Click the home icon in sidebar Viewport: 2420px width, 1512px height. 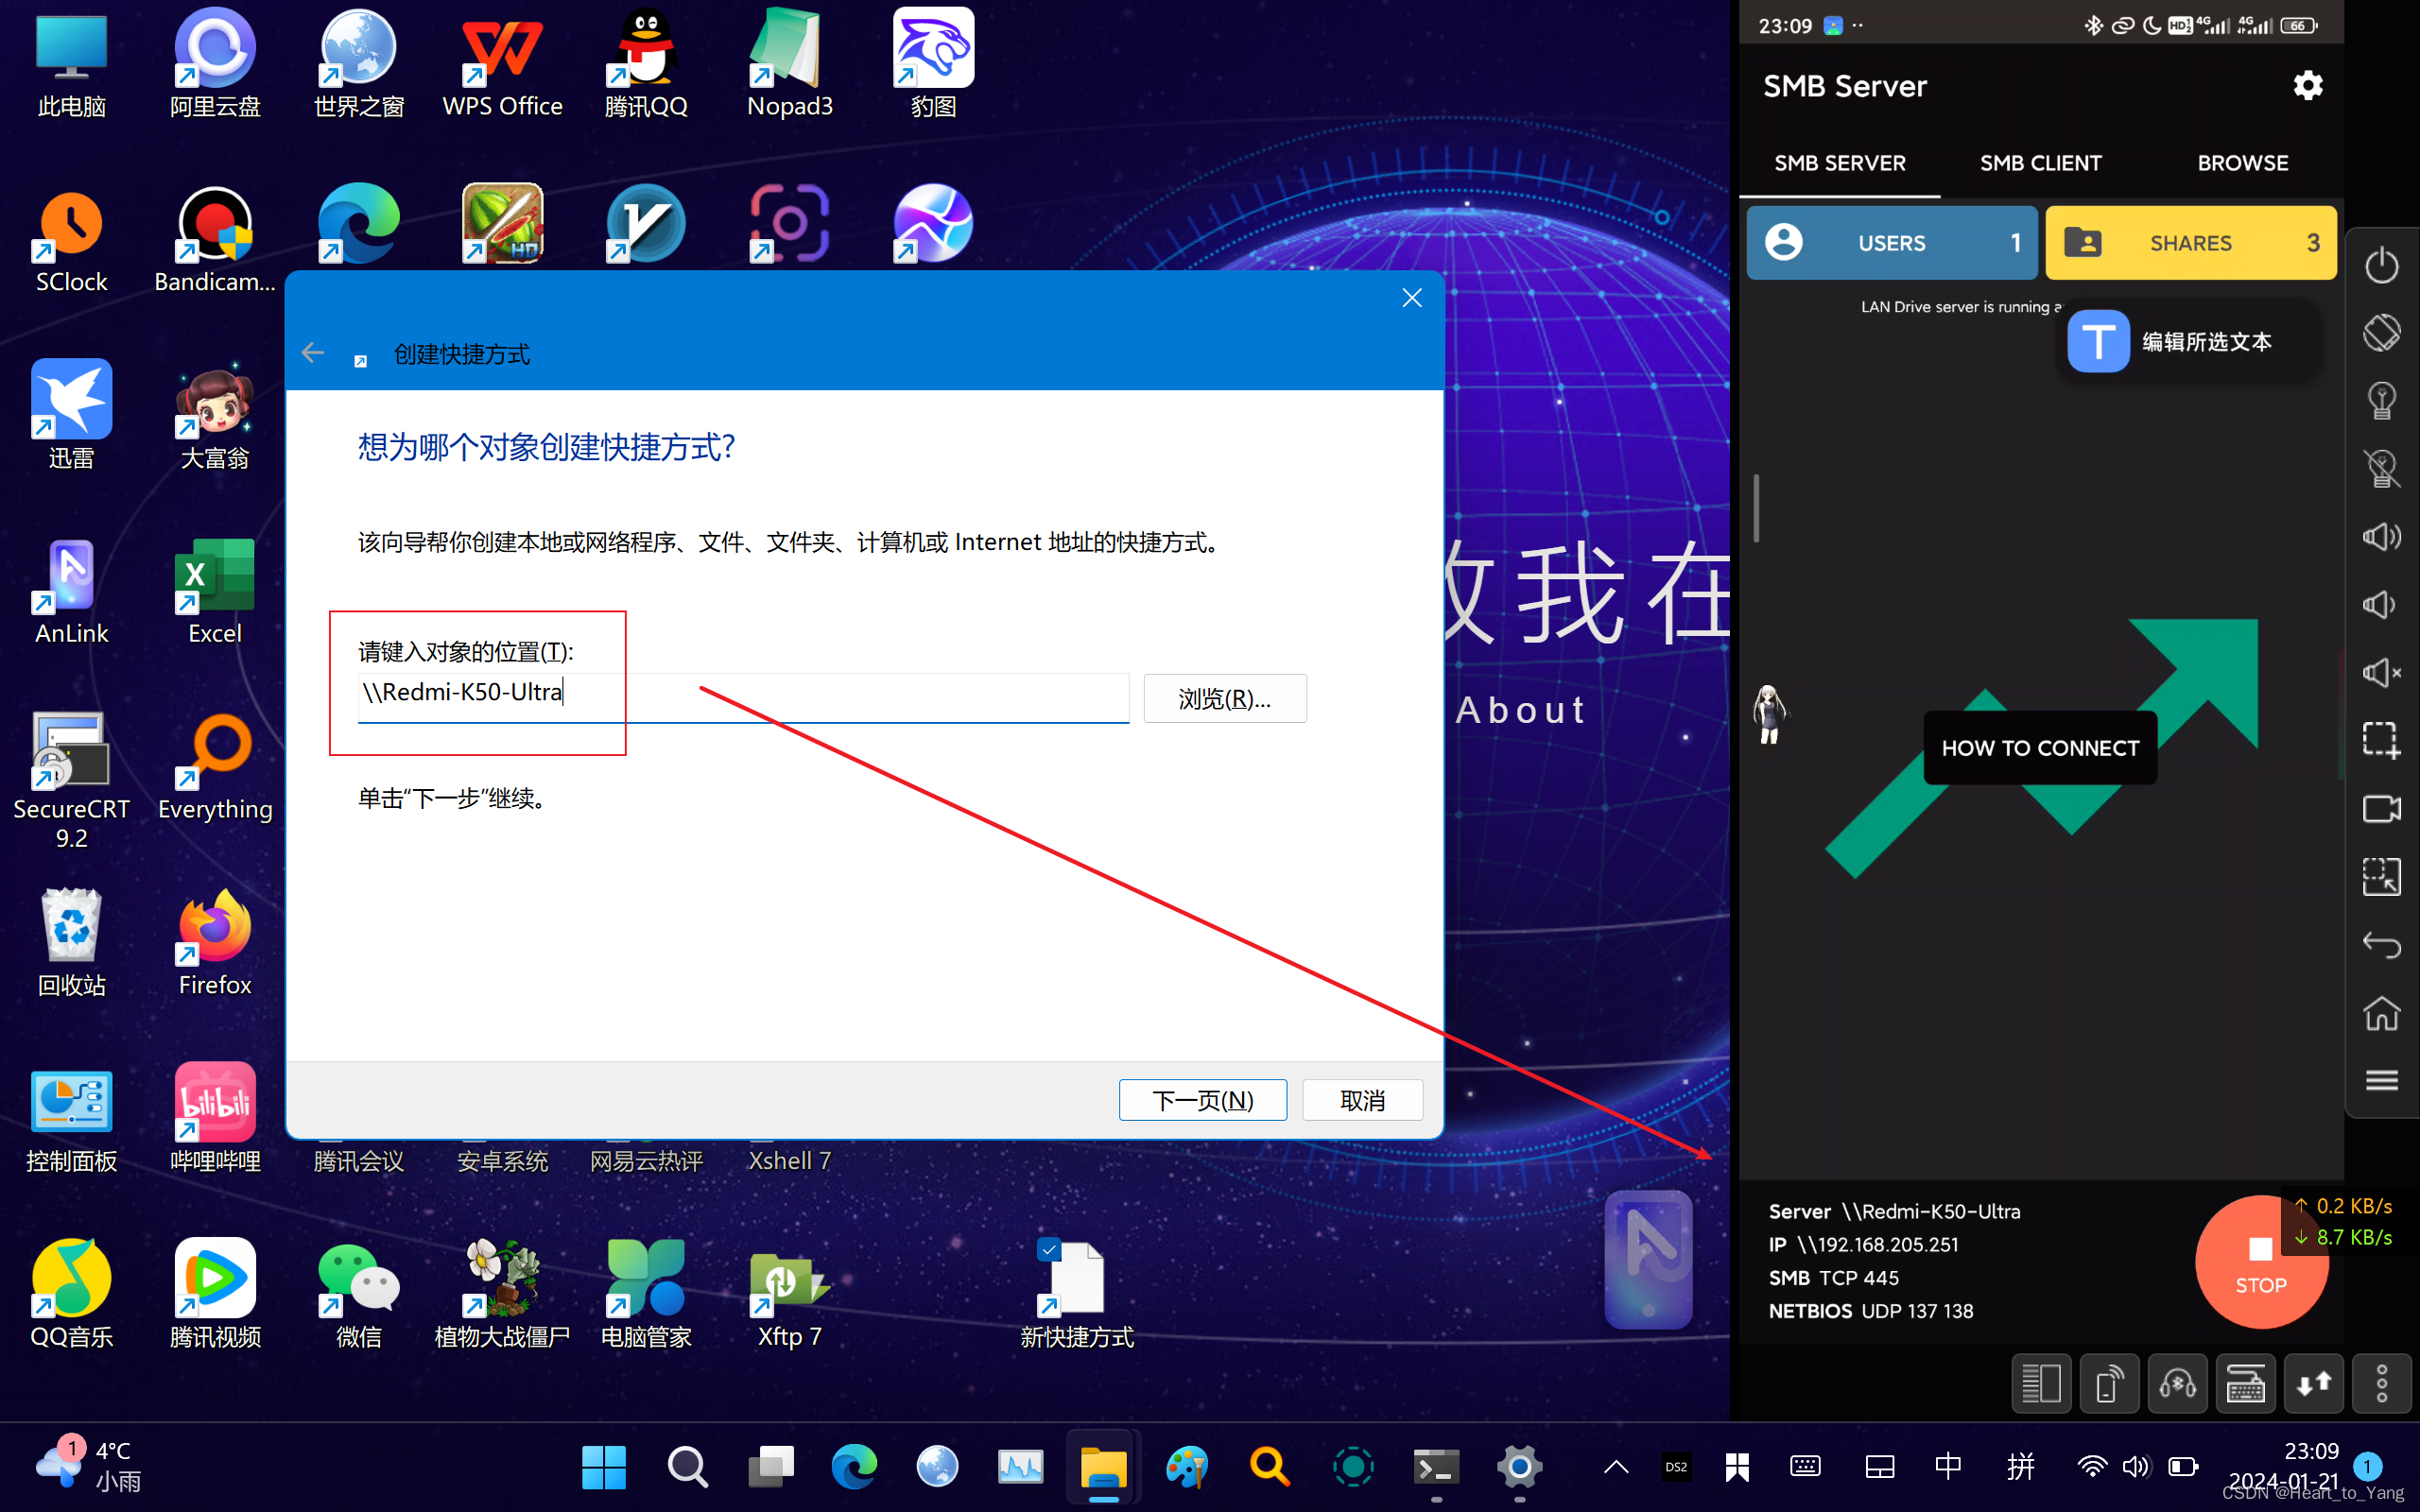click(2381, 1013)
